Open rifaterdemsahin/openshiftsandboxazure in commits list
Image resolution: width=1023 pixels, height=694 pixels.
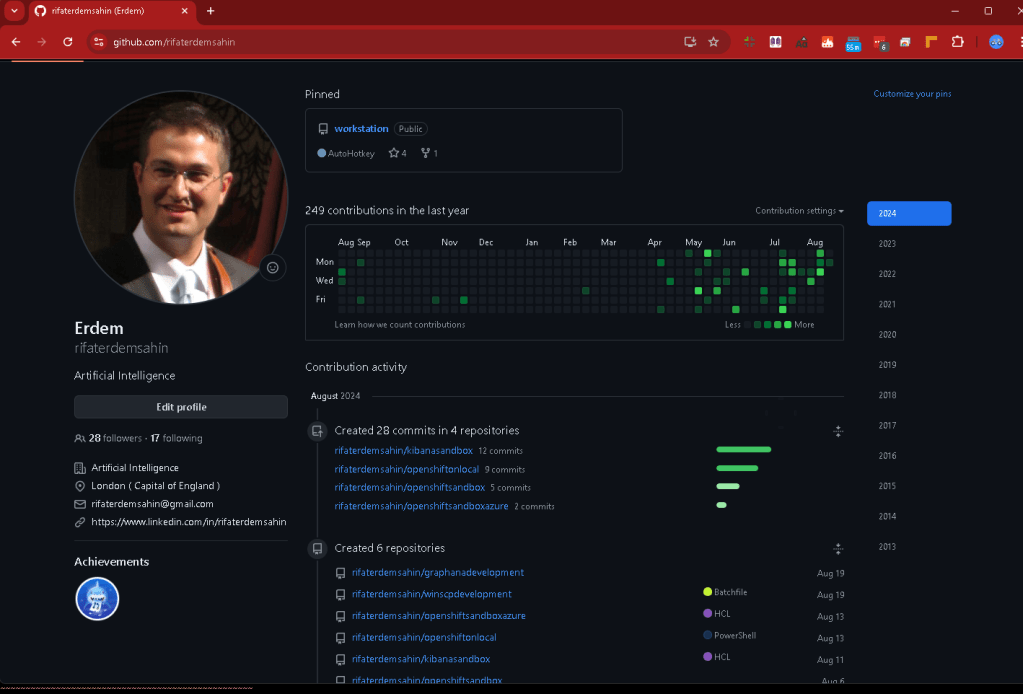tap(421, 506)
